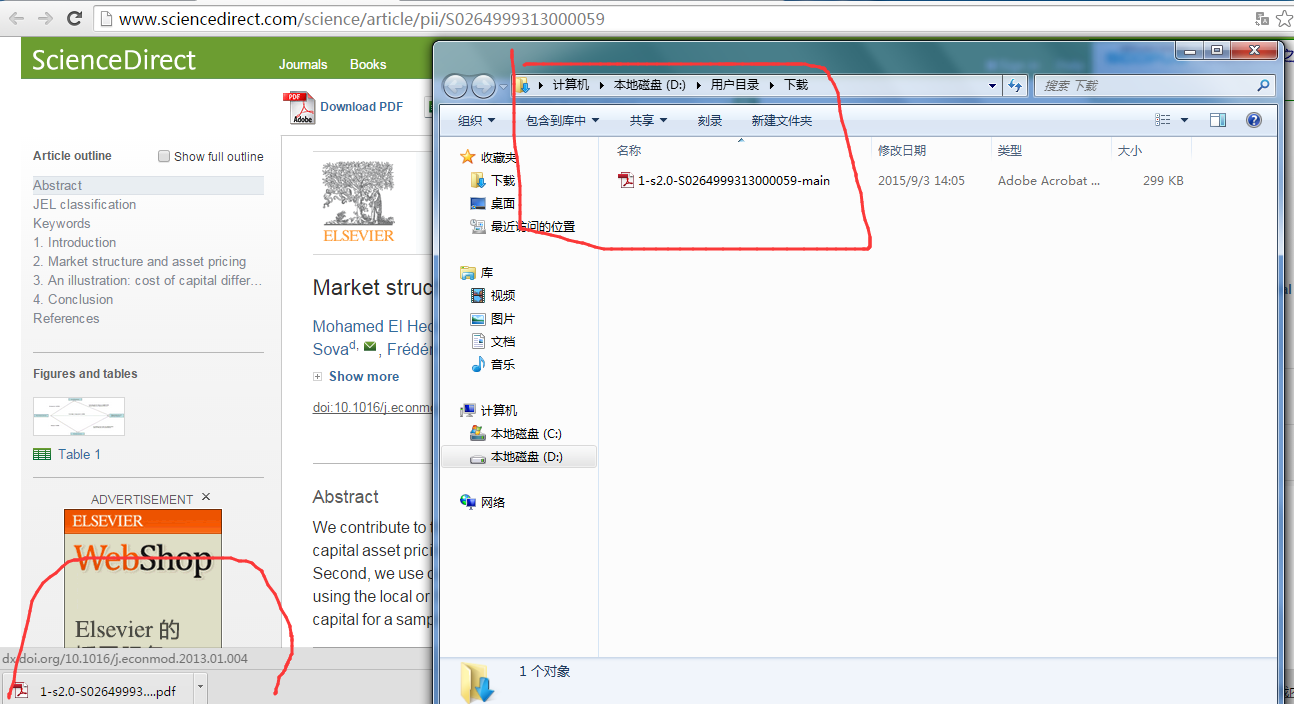Click the ScienceDirect logo

pyautogui.click(x=113, y=60)
